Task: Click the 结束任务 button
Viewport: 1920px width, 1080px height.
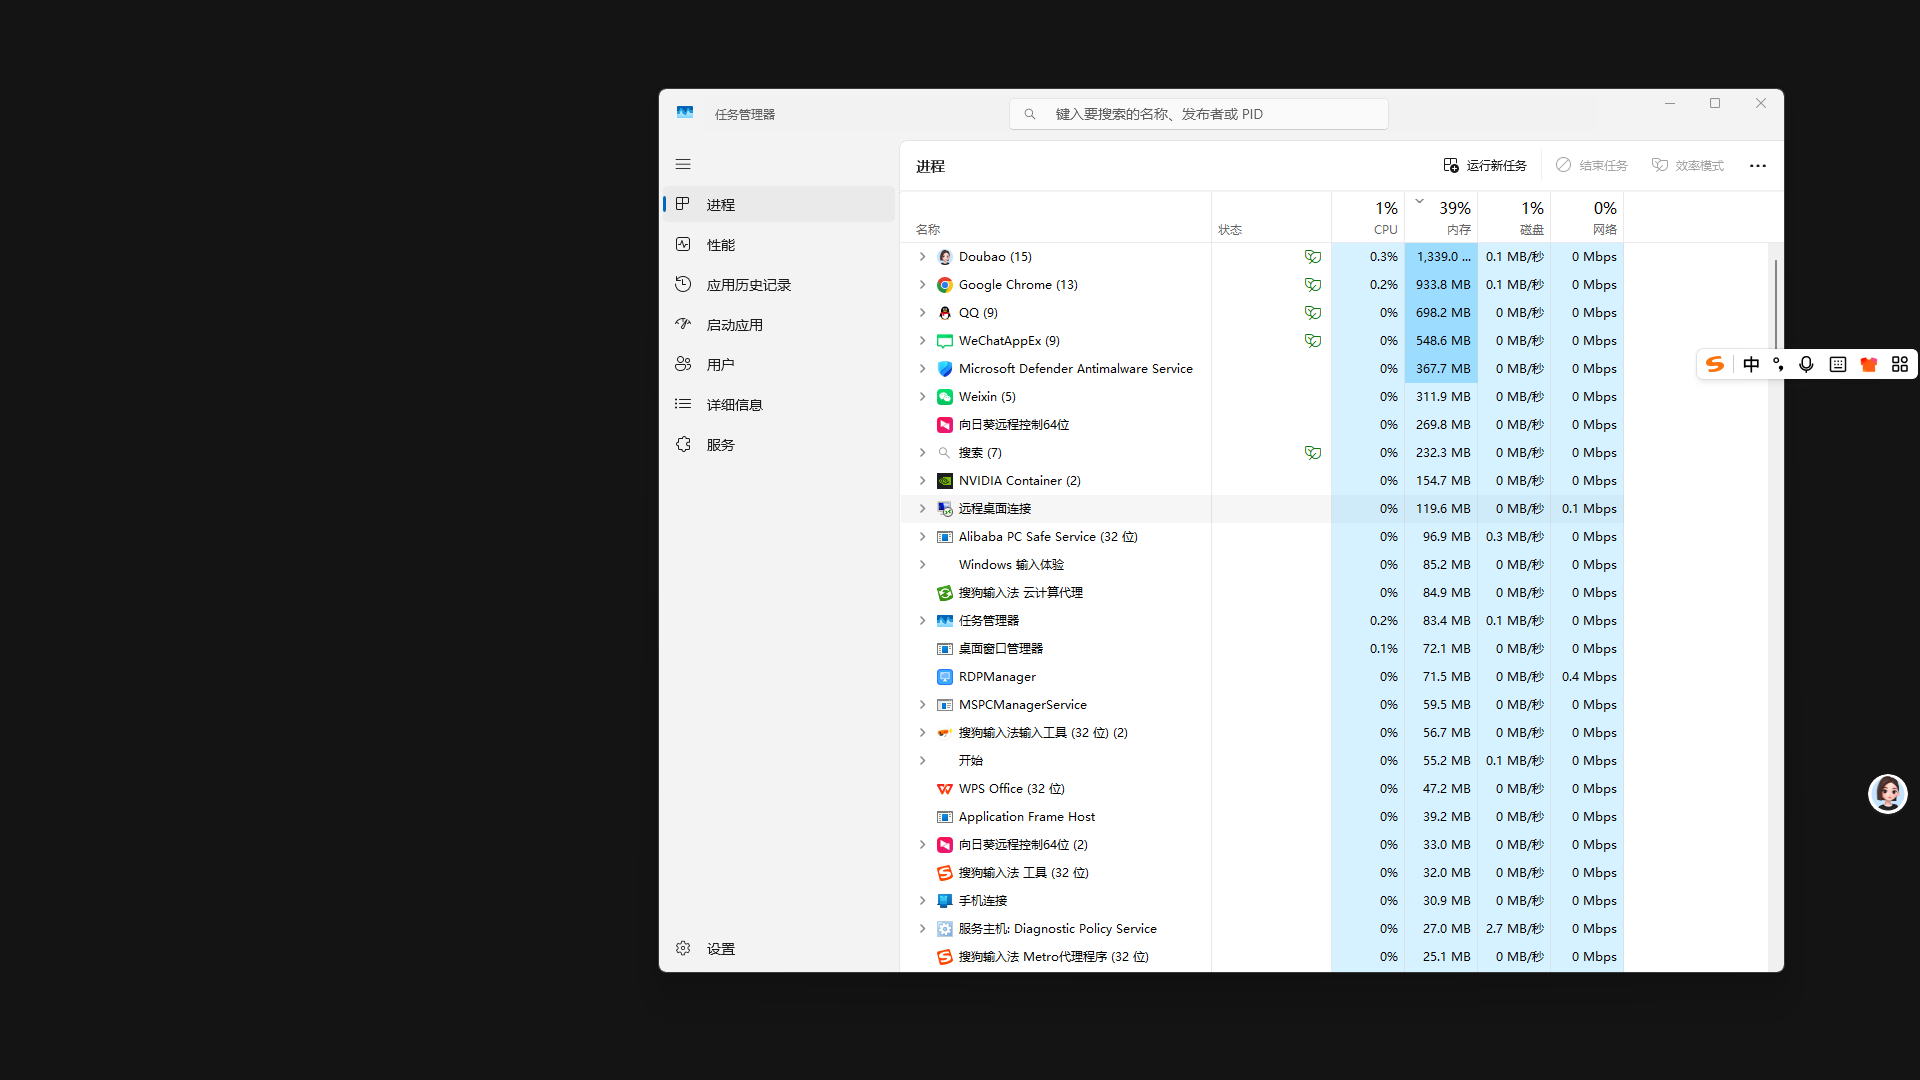Action: tap(1592, 166)
